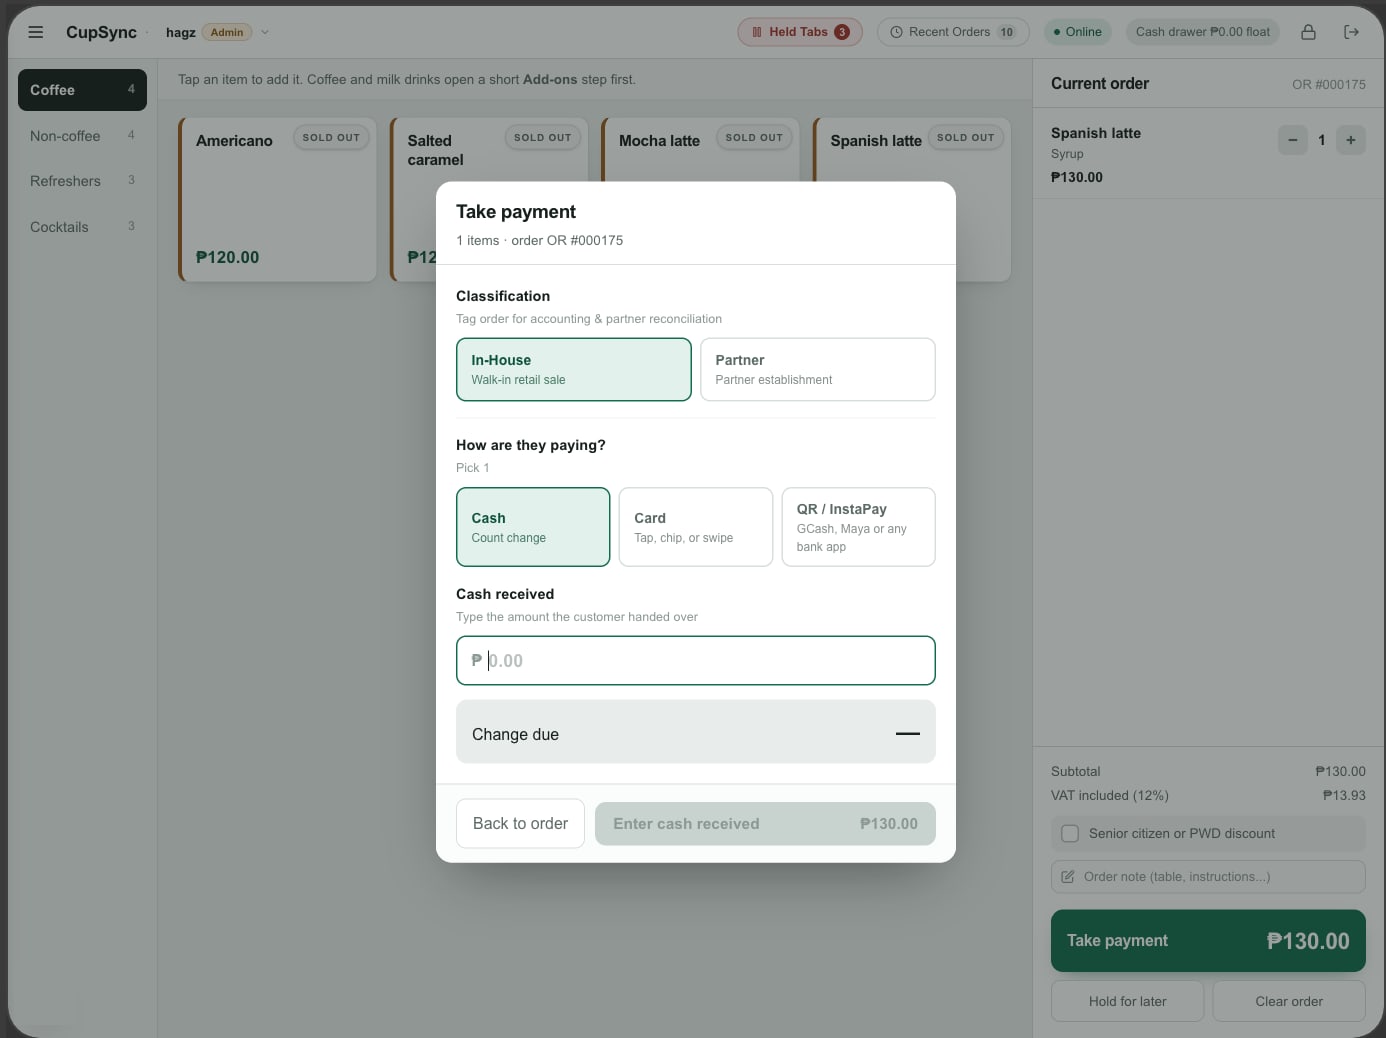Increase Spanish latte quantity with plus
The width and height of the screenshot is (1386, 1038).
coord(1351,140)
